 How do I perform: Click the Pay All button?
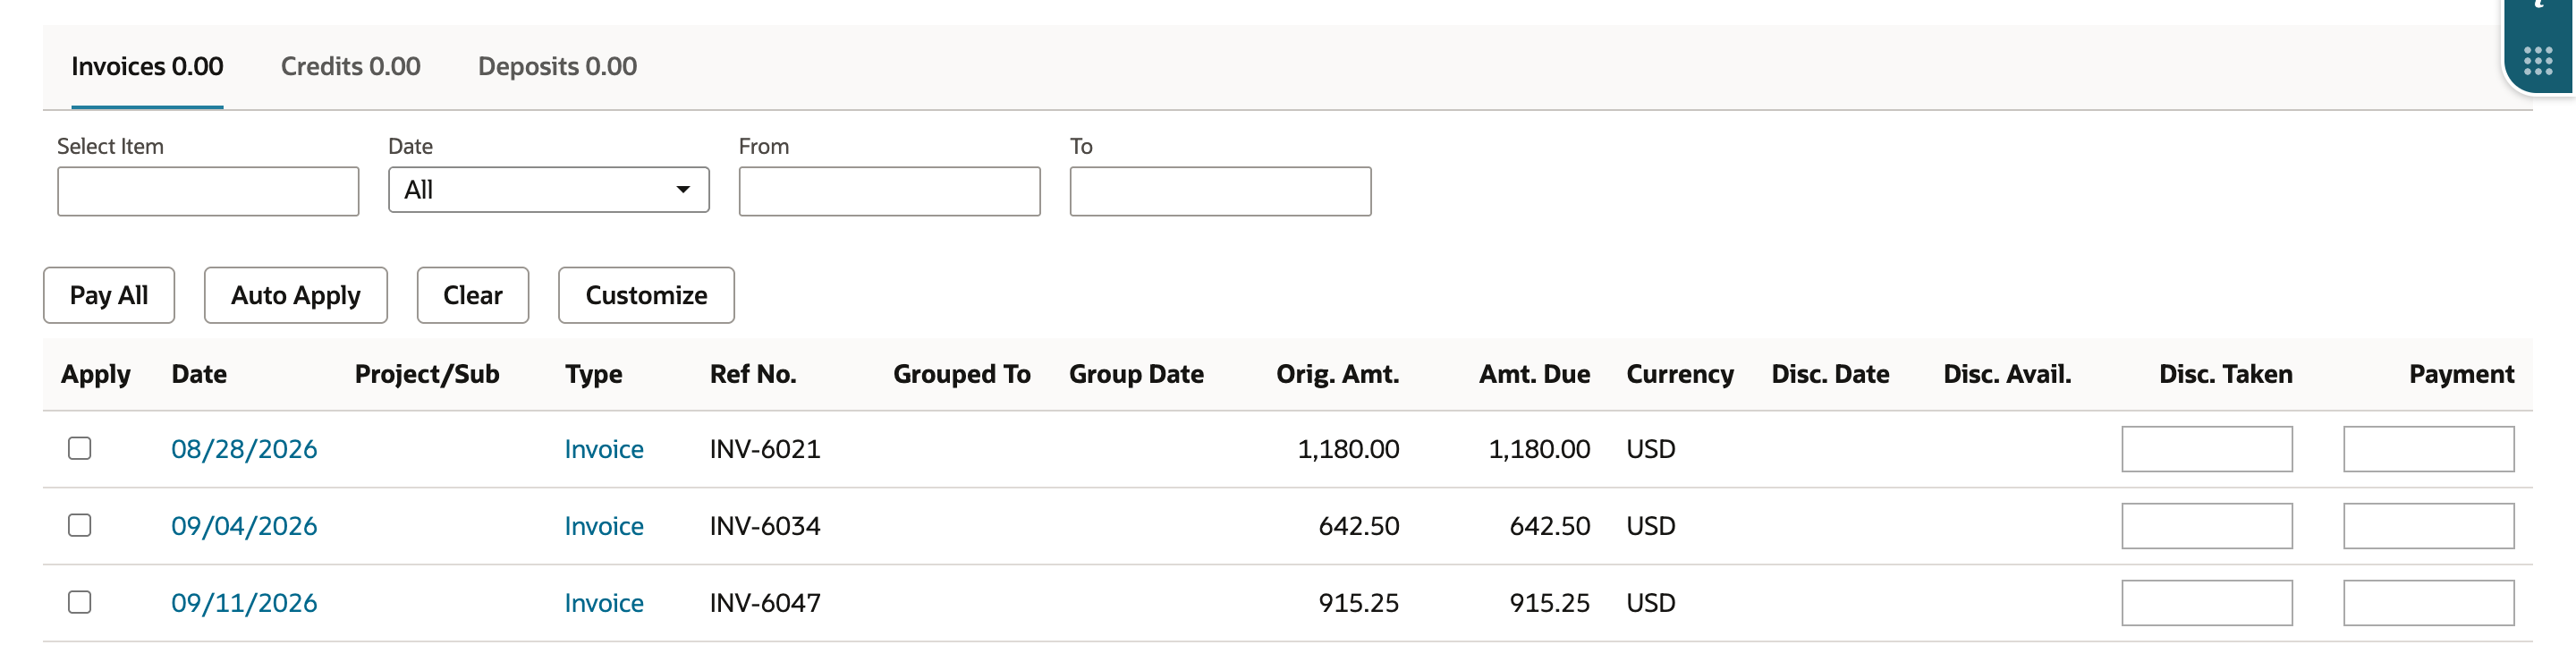109,295
